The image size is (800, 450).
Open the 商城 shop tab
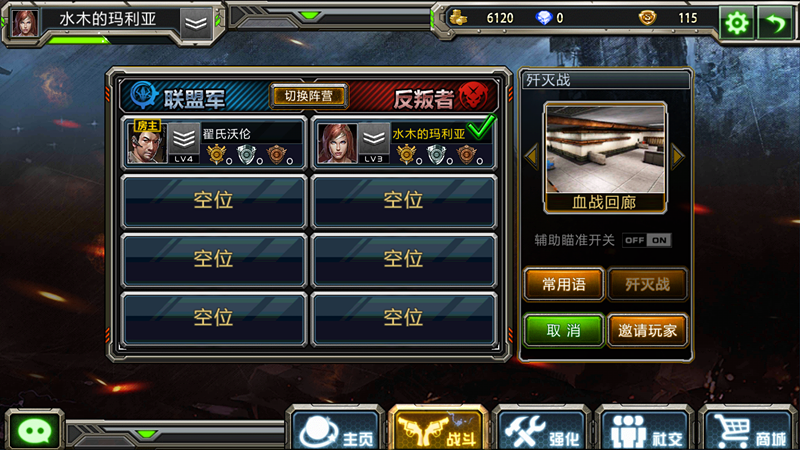click(x=747, y=431)
